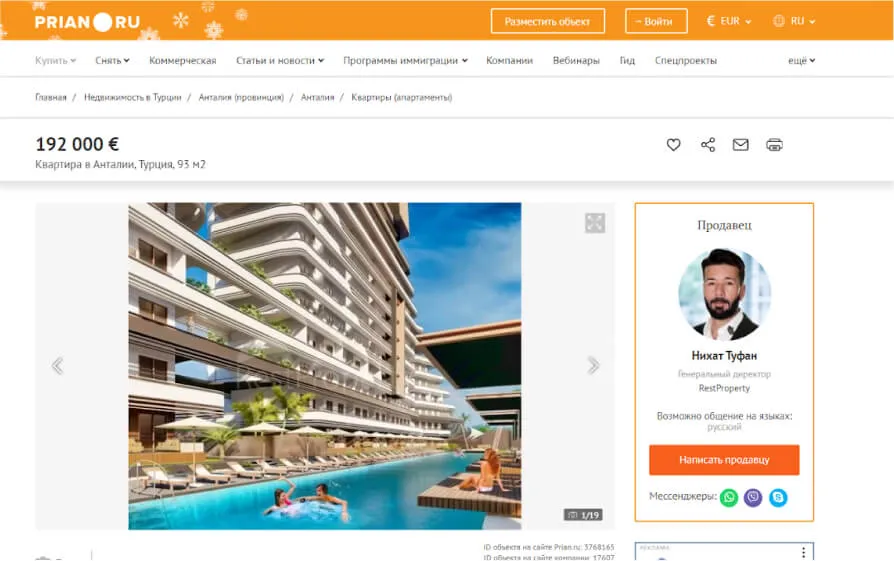The width and height of the screenshot is (894, 561).
Task: Go to previous photo with left arrow
Action: 57,366
